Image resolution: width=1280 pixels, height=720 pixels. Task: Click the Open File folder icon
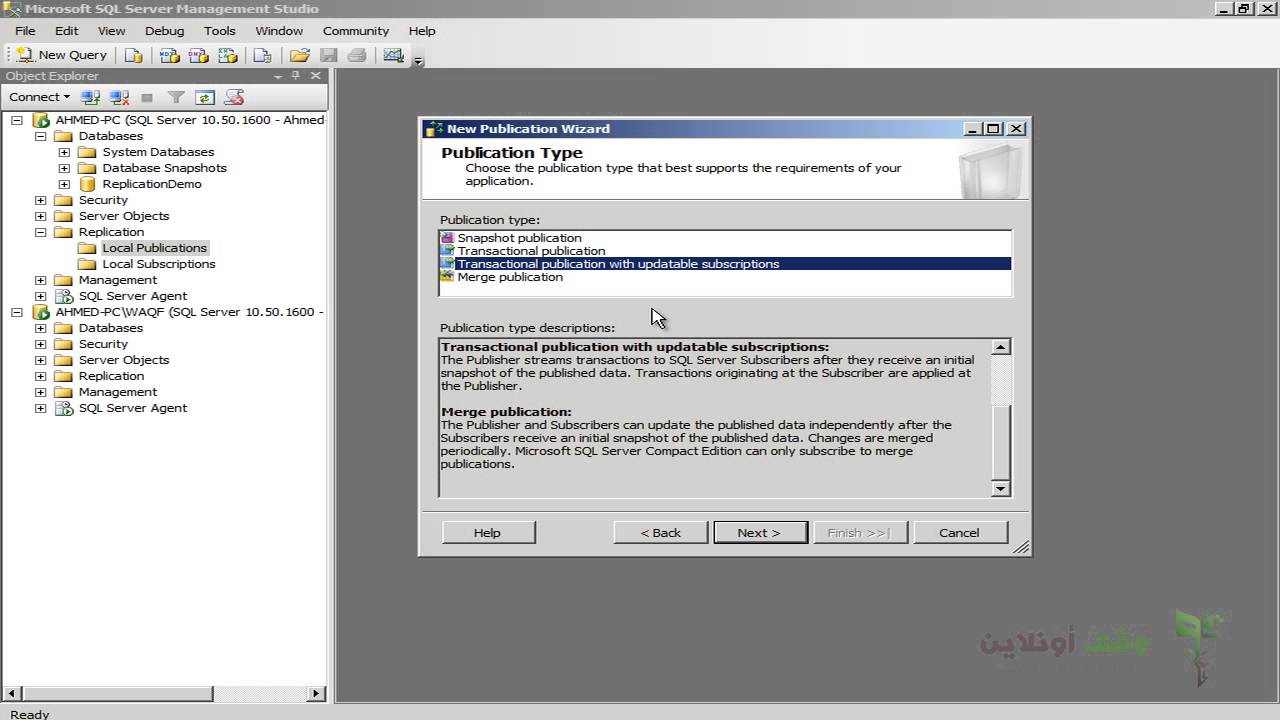point(299,55)
